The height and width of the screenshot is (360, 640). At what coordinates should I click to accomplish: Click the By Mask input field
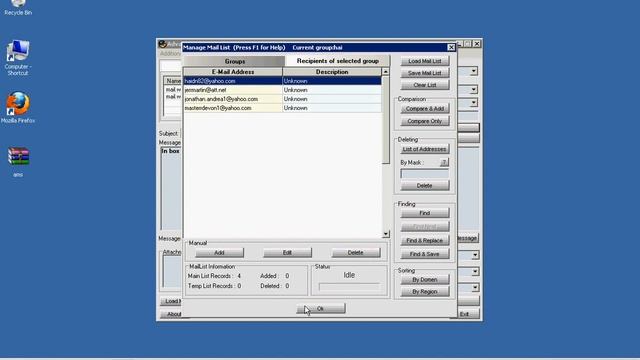tap(424, 174)
